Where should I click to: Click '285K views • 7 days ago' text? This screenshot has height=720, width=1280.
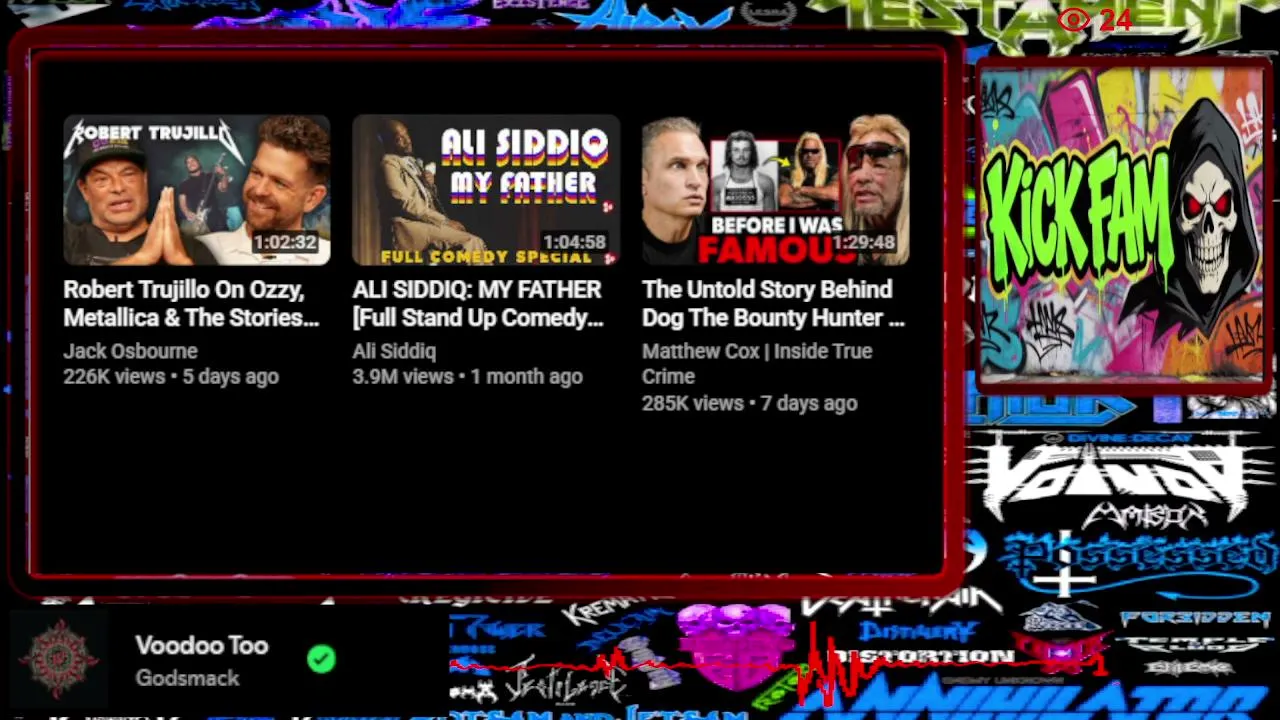click(x=750, y=403)
